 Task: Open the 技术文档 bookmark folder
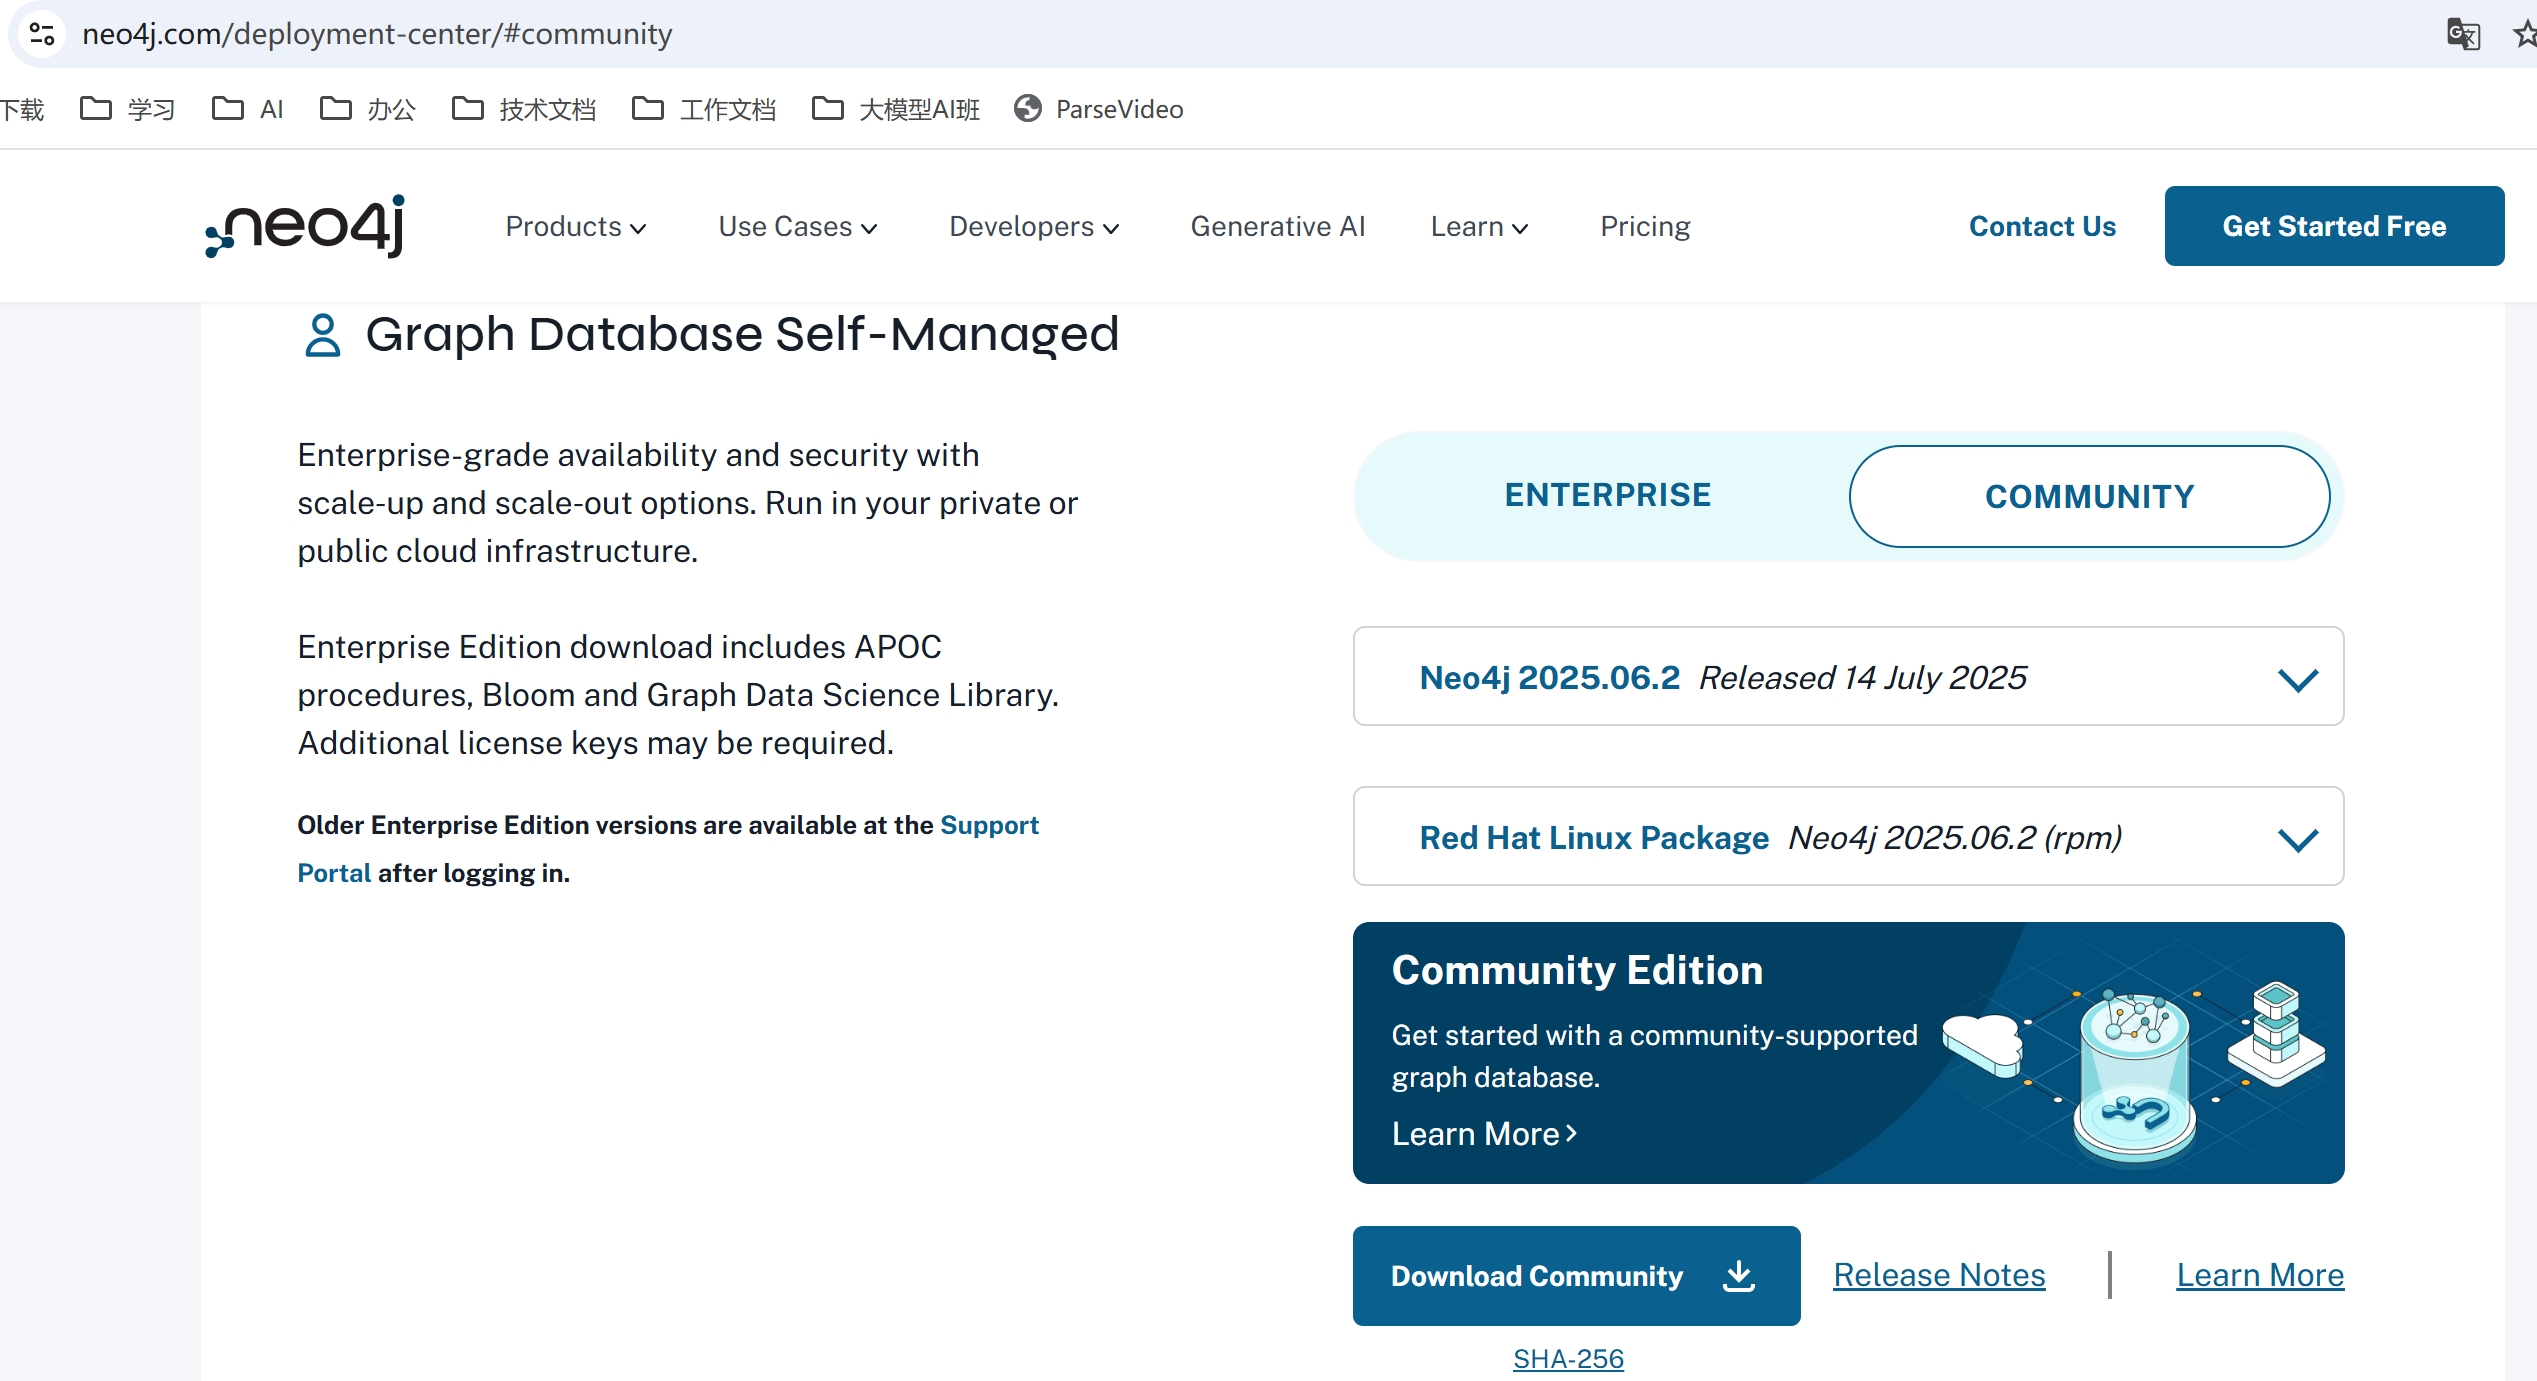tap(524, 109)
